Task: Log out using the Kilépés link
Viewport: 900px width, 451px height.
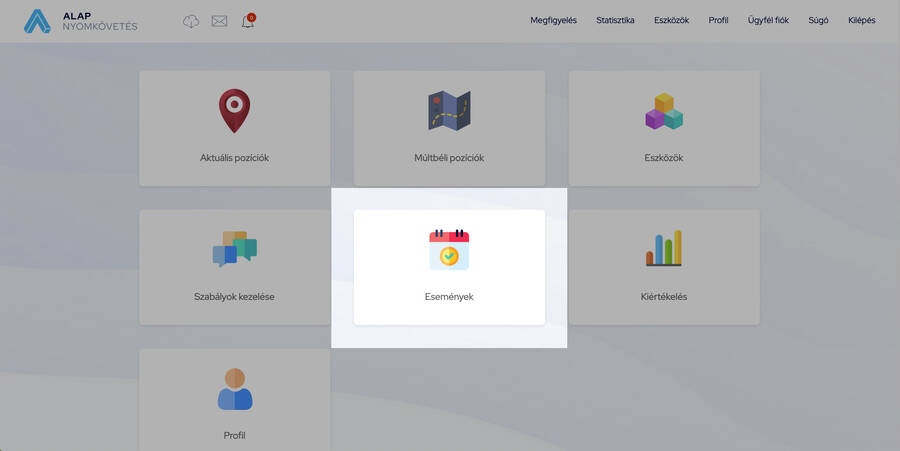Action: [x=861, y=20]
